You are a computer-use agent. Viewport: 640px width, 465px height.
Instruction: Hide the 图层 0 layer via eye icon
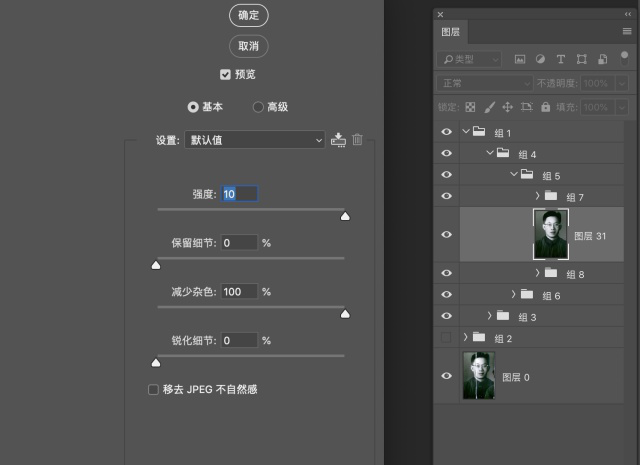coord(446,376)
